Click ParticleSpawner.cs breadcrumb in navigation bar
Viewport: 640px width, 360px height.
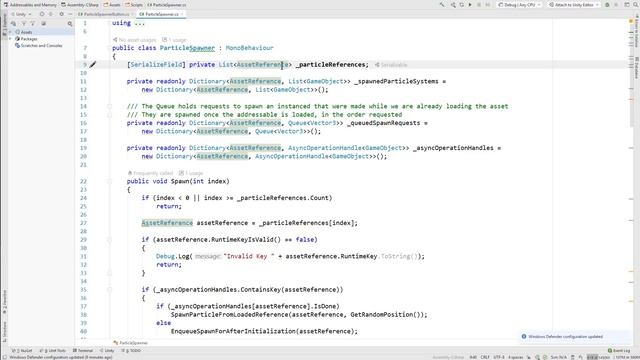coord(167,5)
